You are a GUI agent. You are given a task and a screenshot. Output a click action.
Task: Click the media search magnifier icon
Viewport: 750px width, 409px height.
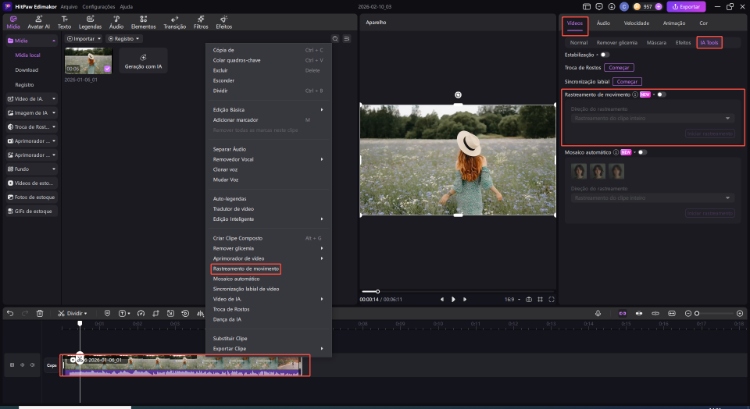tap(335, 38)
